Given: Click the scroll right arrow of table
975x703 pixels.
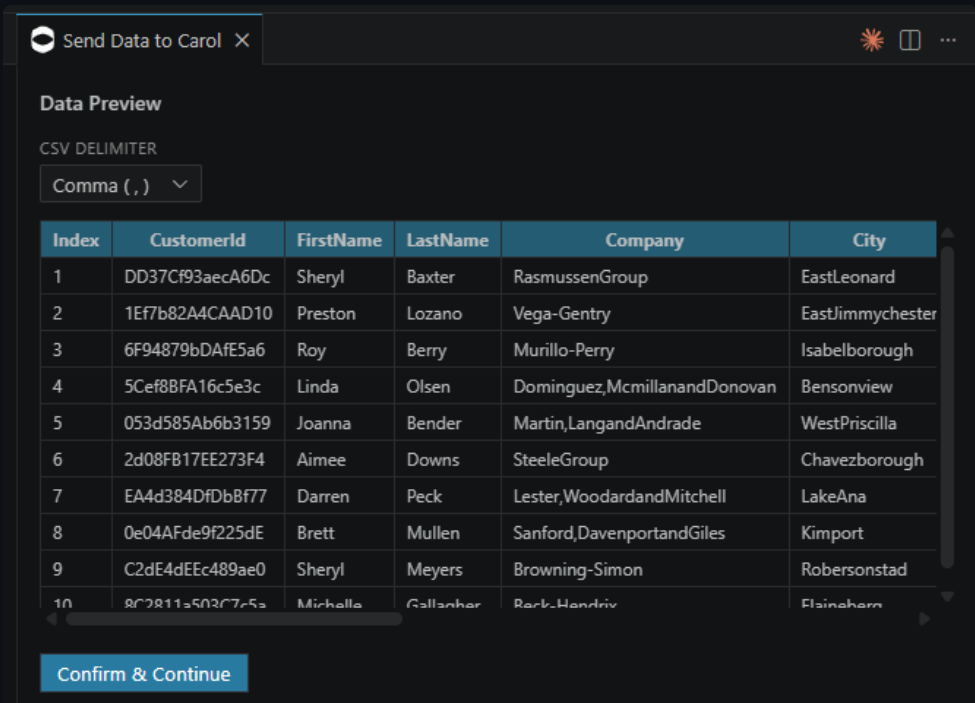Looking at the screenshot, I should [x=925, y=618].
